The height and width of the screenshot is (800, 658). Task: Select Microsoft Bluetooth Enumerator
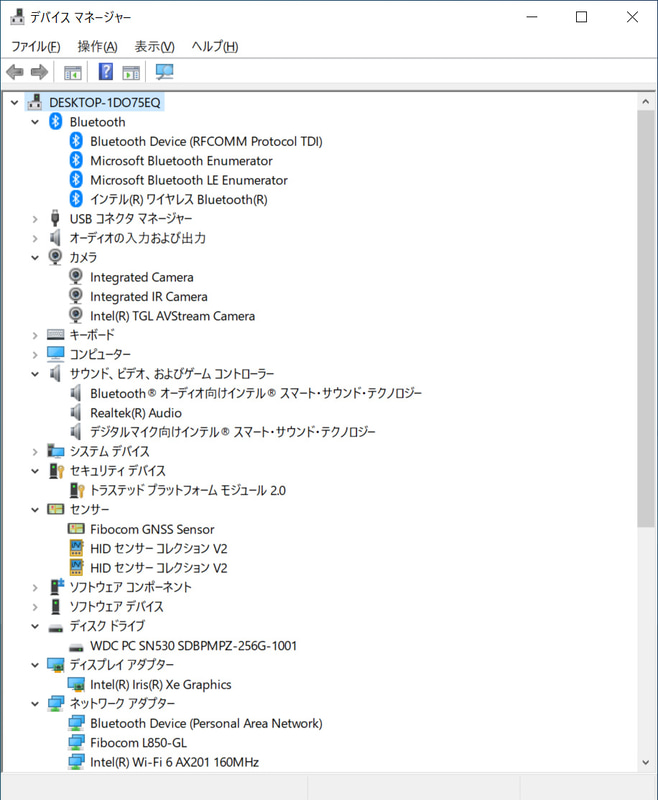coord(181,161)
